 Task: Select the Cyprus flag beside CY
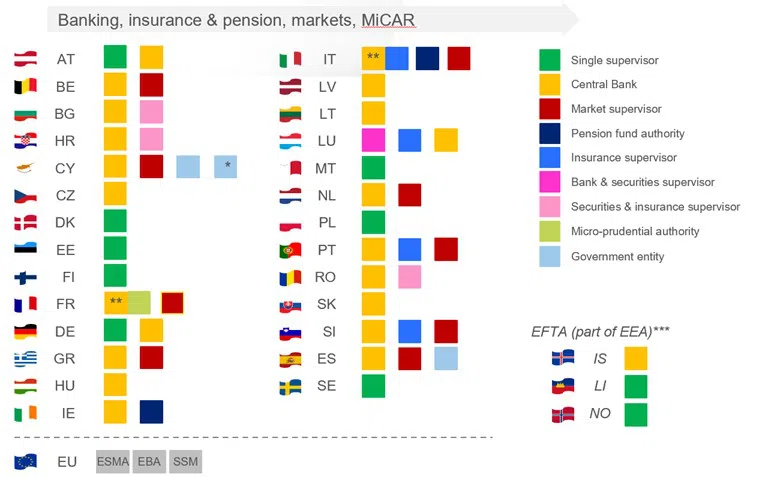pyautogui.click(x=26, y=168)
